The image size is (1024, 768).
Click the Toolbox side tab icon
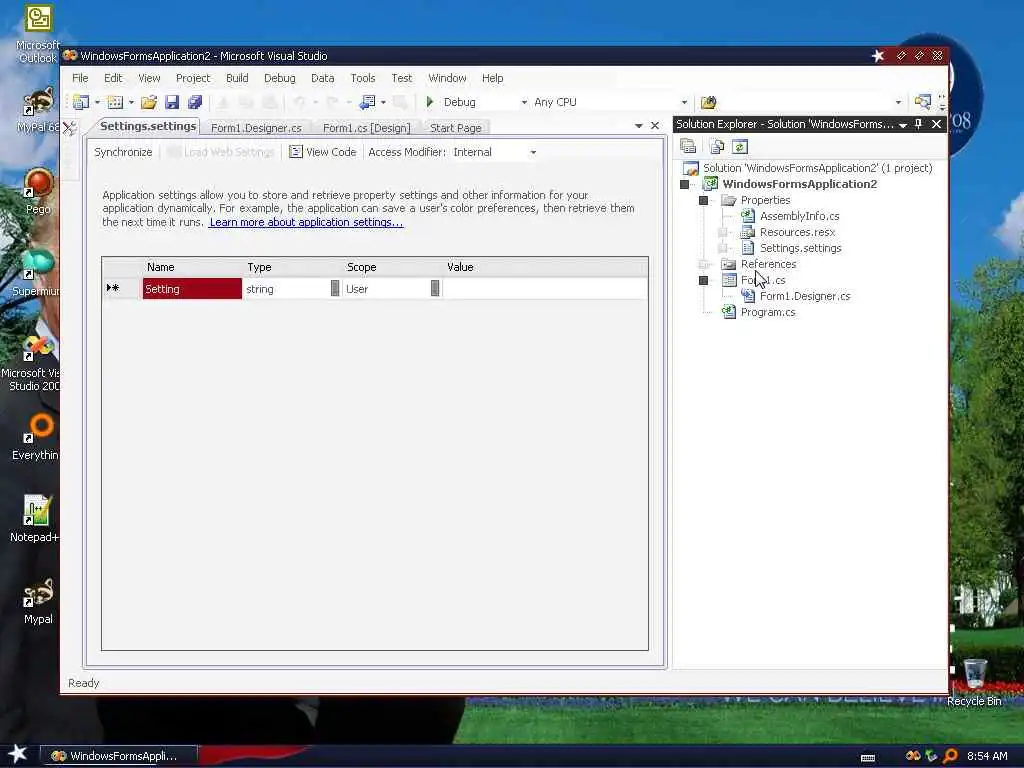(x=69, y=127)
